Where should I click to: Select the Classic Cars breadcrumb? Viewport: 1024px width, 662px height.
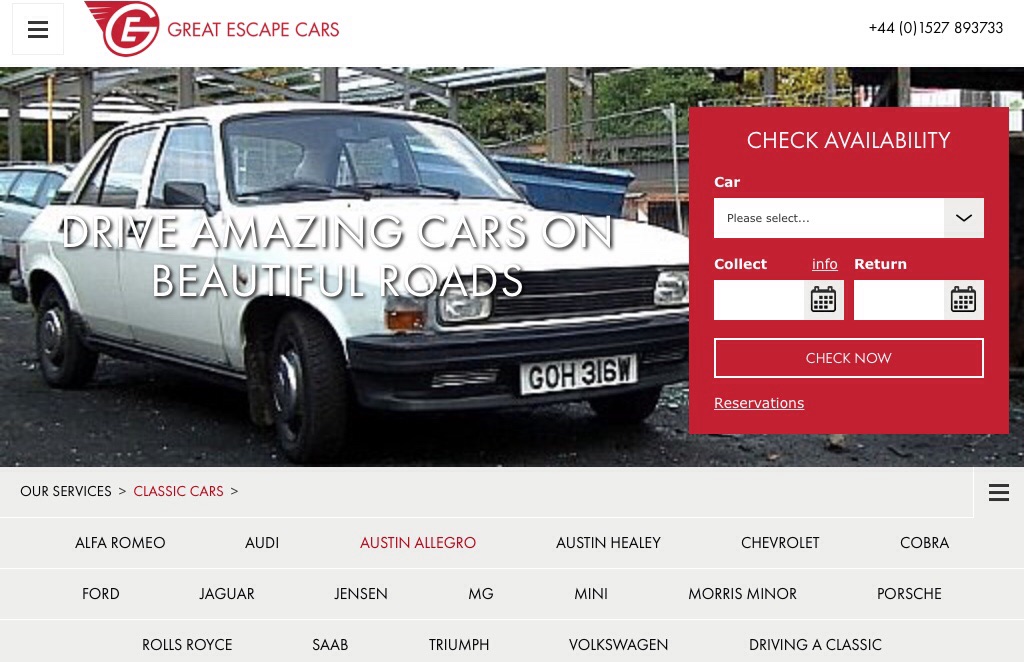[x=178, y=491]
